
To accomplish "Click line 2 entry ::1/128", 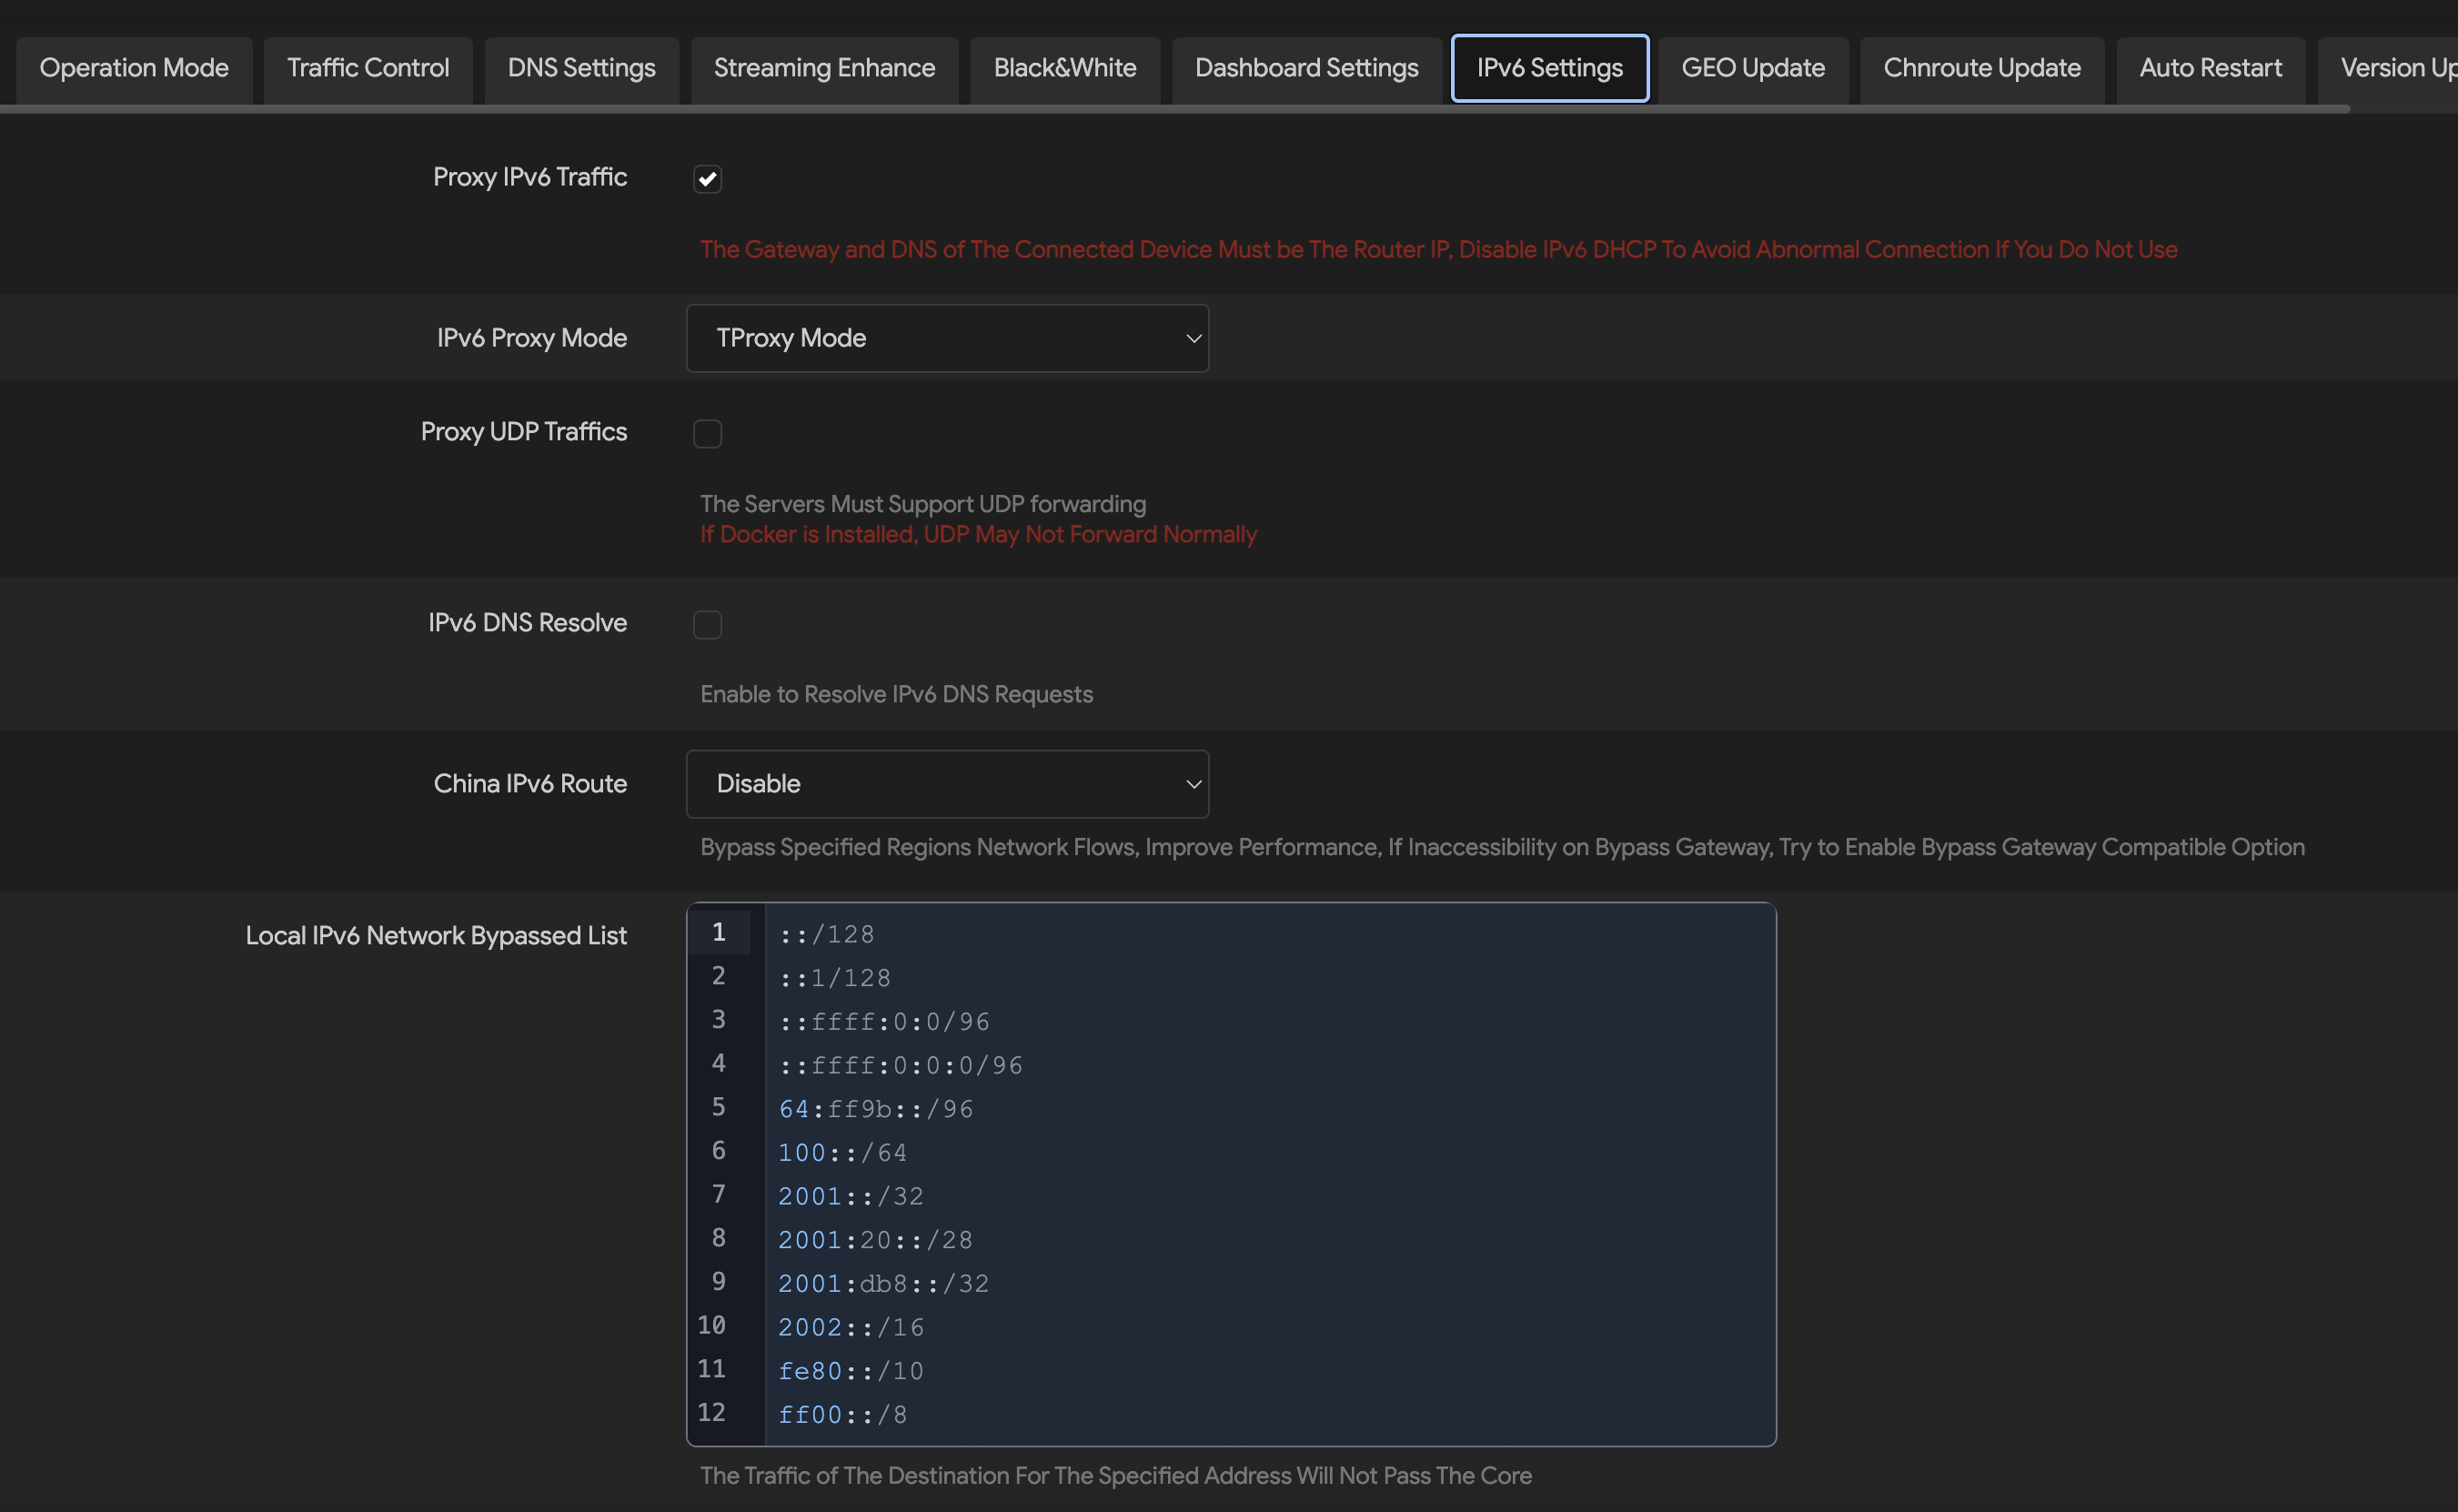I will click(x=835, y=978).
